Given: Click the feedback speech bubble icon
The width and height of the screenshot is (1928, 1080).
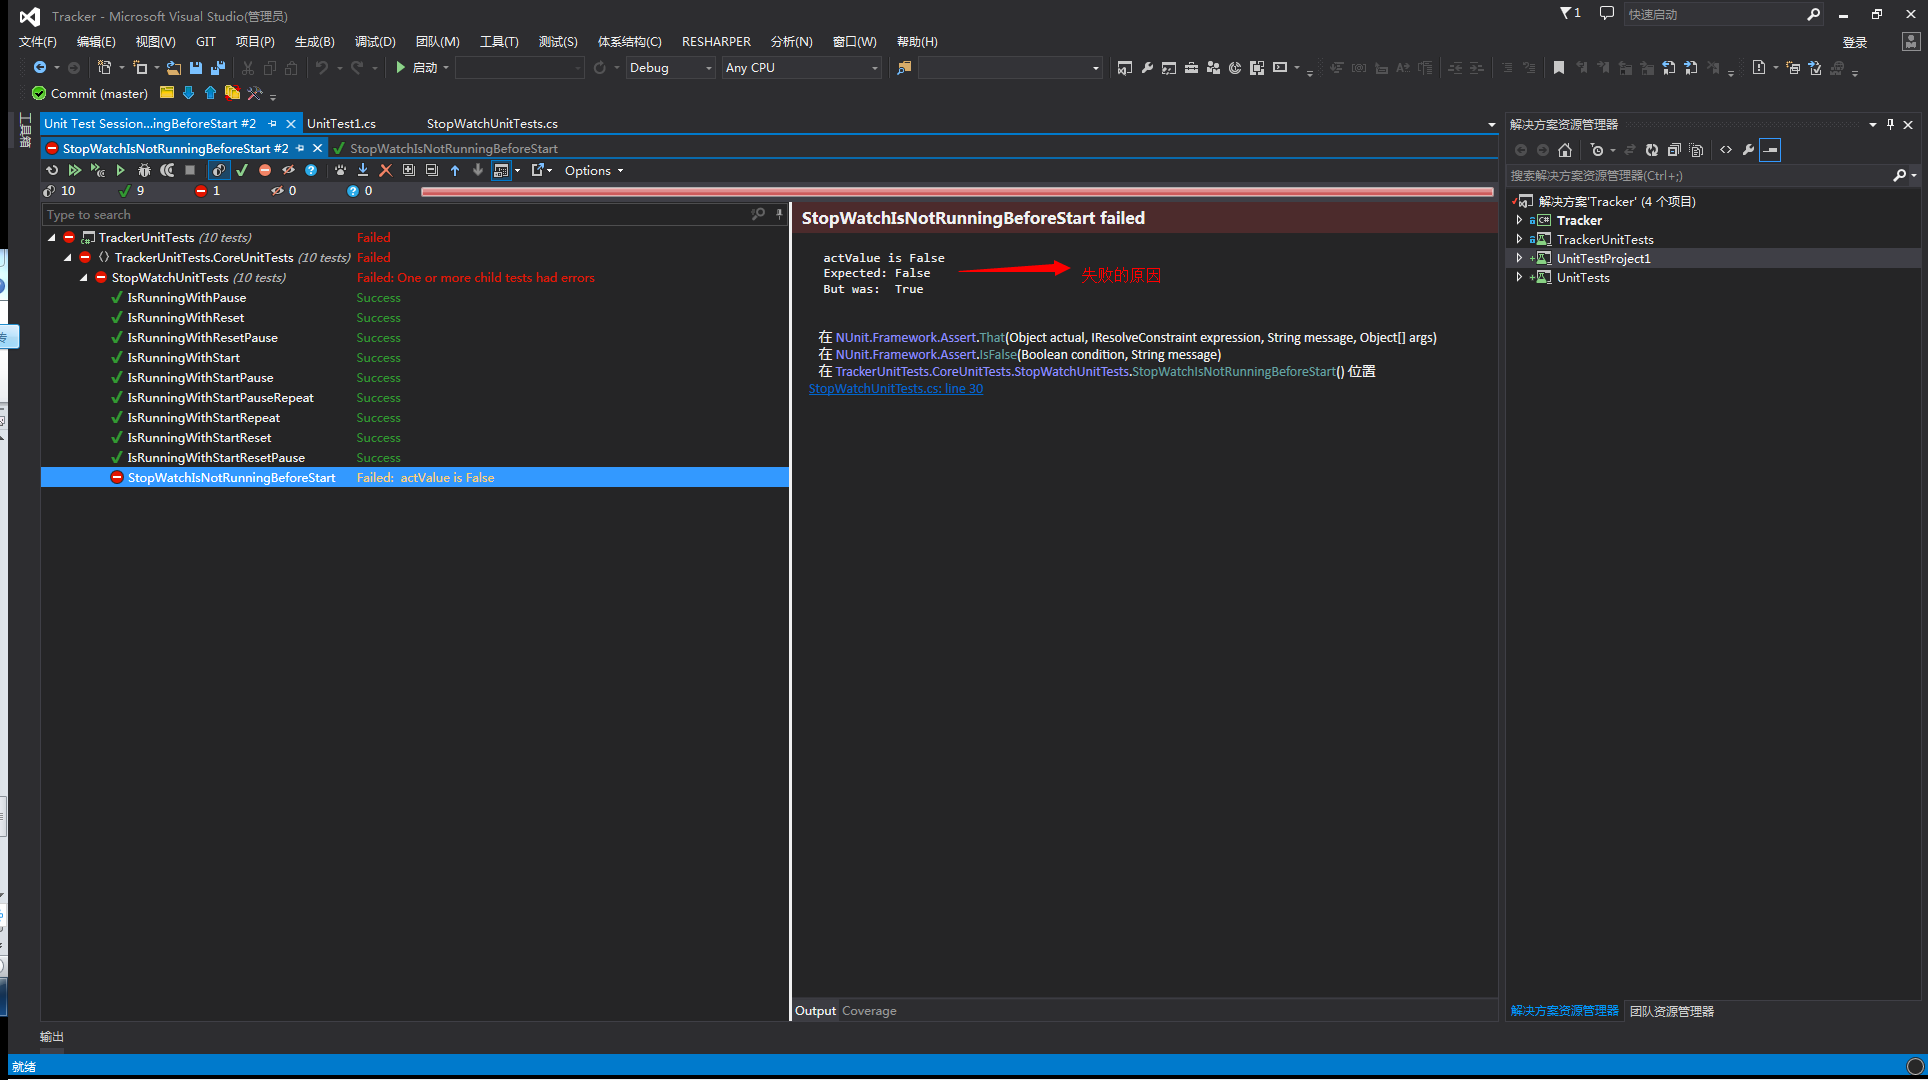Looking at the screenshot, I should pyautogui.click(x=1606, y=13).
